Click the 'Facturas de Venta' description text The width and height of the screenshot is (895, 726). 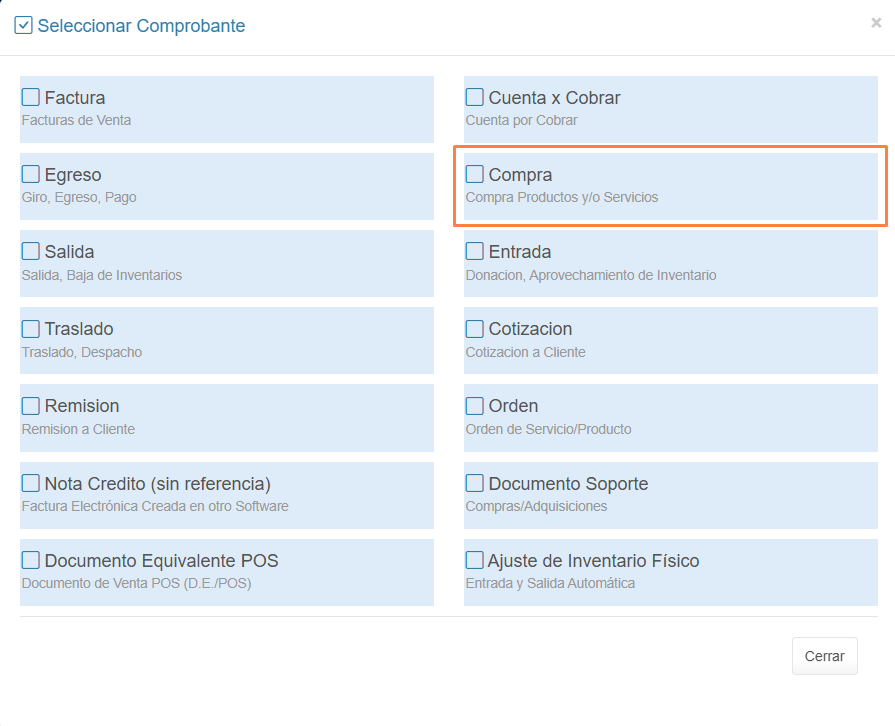(x=76, y=120)
